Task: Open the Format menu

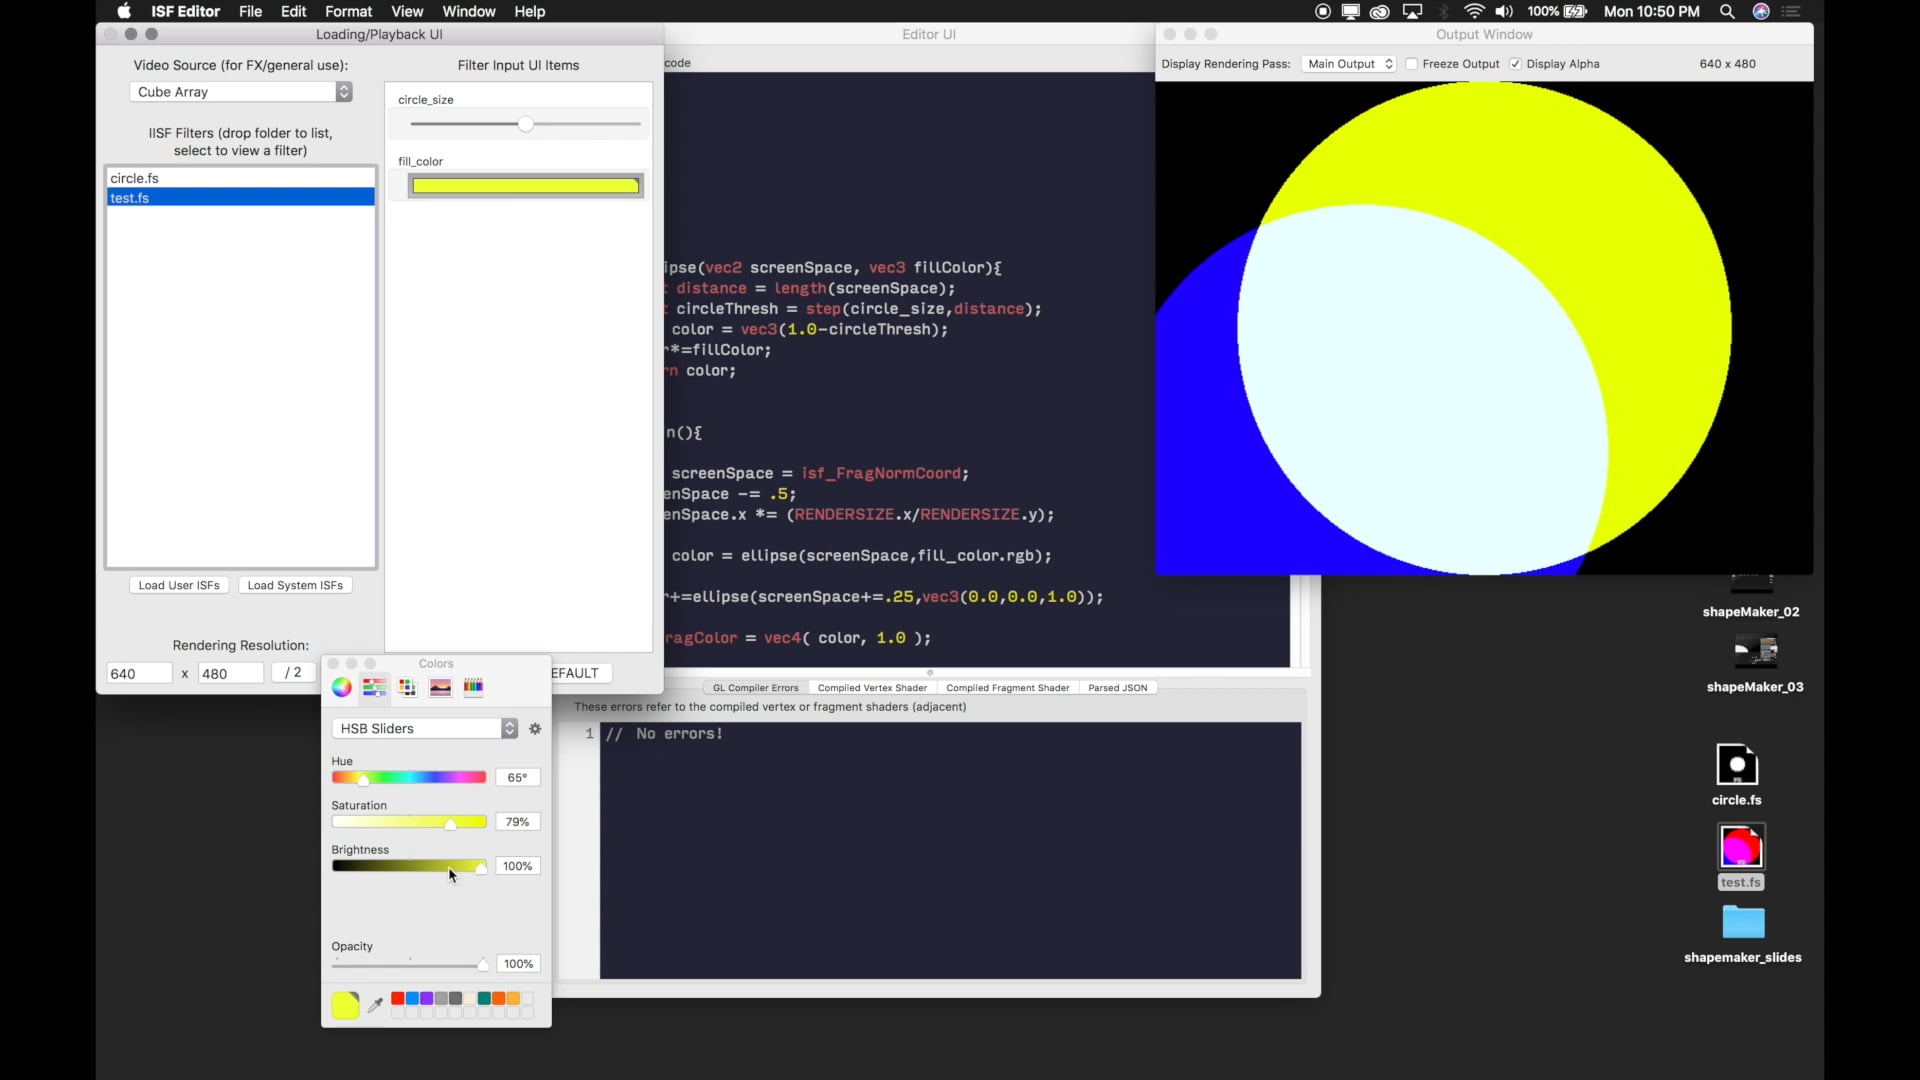Action: point(348,12)
